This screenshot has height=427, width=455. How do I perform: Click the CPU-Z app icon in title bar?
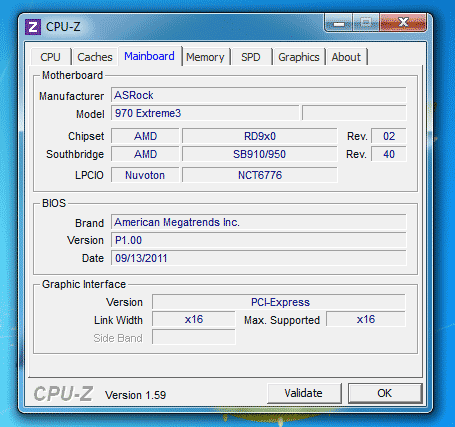33,27
